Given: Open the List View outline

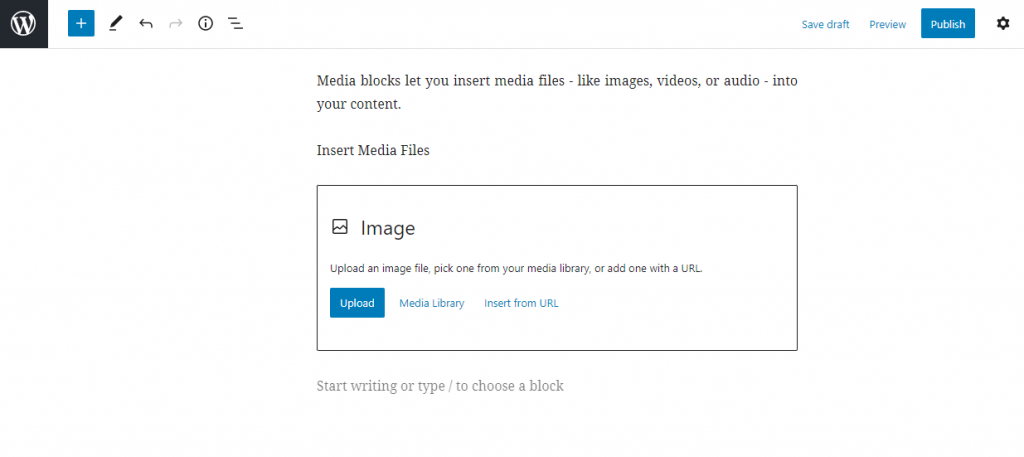Looking at the screenshot, I should pyautogui.click(x=235, y=24).
